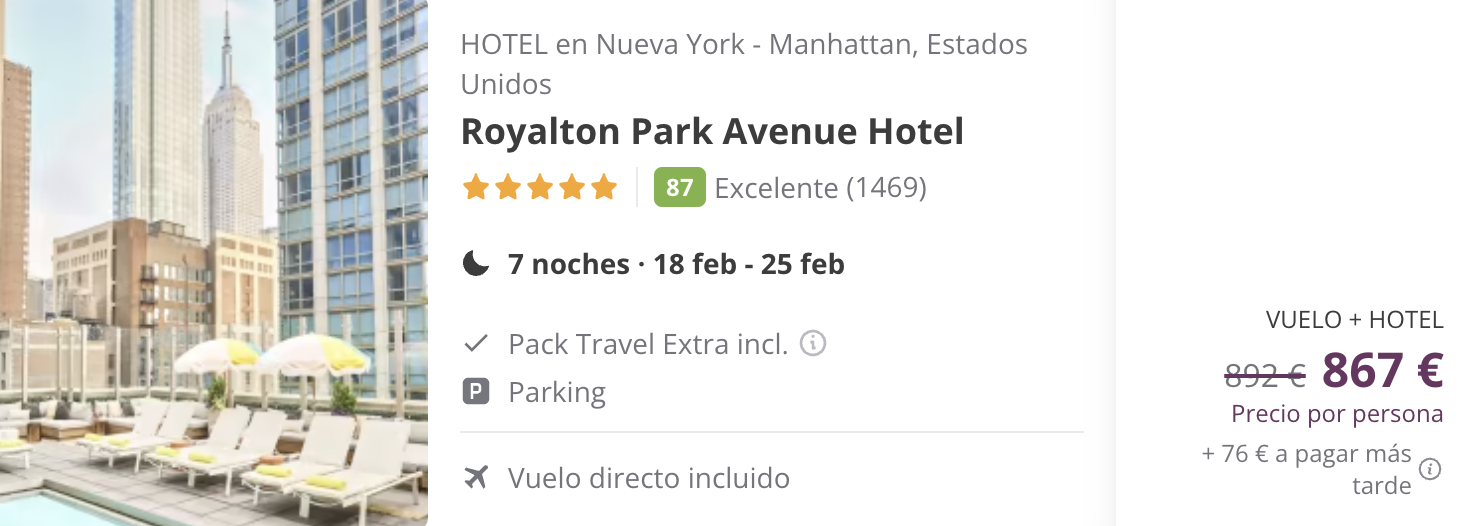Image resolution: width=1472 pixels, height=526 pixels.
Task: Click the 7 noches 18 feb - 25 feb dates
Action: point(676,264)
